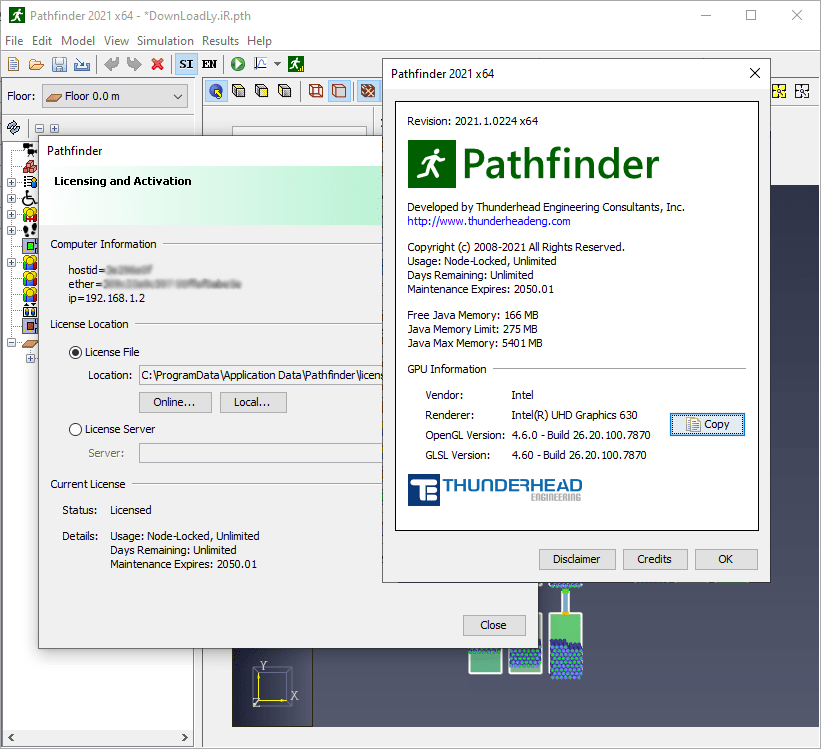Expand all tree nodes with plus icon
Image resolution: width=821 pixels, height=749 pixels.
54,128
